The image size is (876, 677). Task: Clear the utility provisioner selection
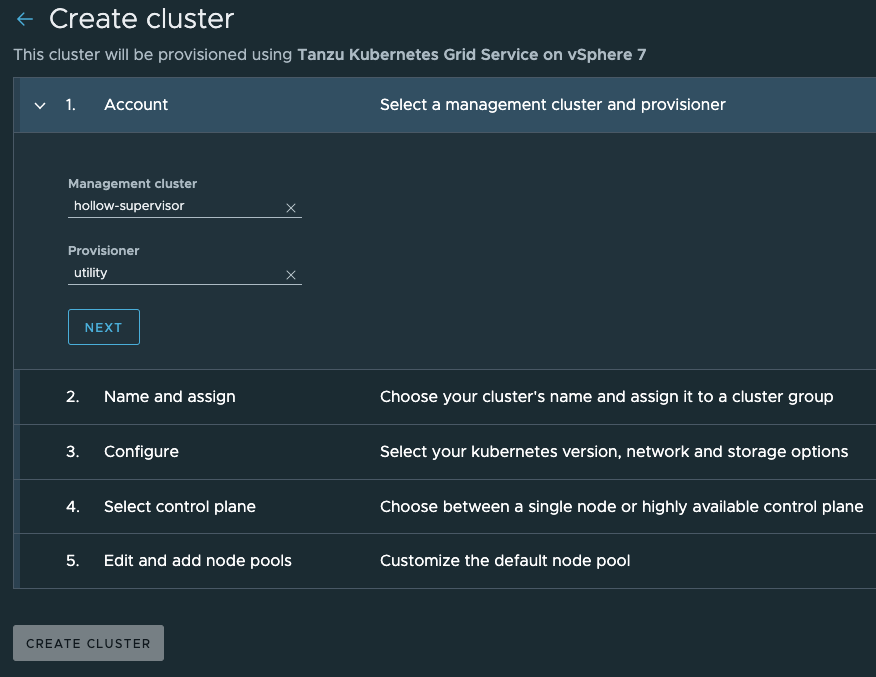[x=291, y=275]
